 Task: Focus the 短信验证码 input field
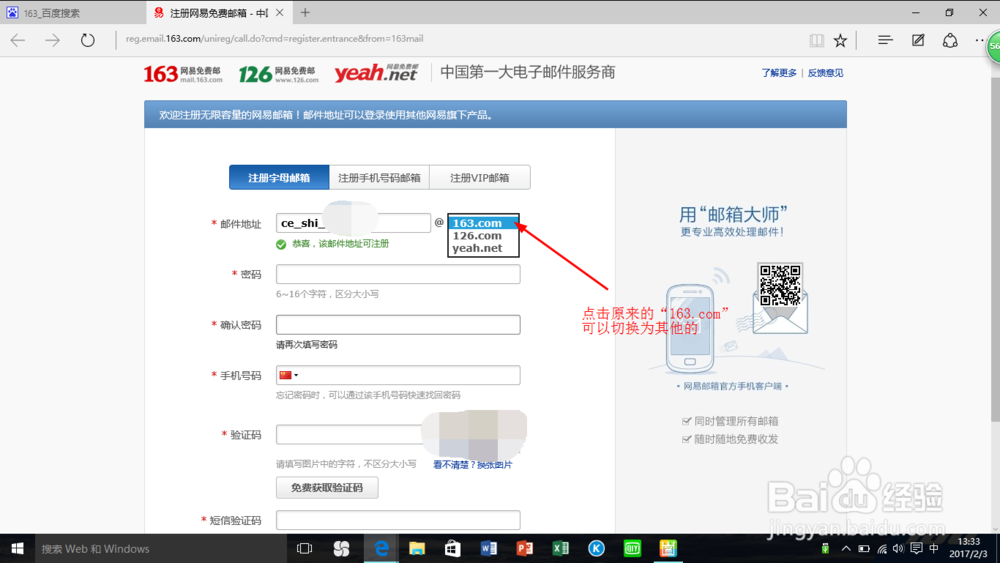(398, 520)
